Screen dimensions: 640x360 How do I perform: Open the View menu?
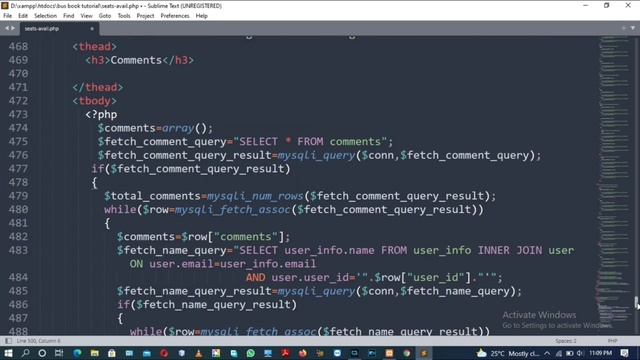click(86, 16)
